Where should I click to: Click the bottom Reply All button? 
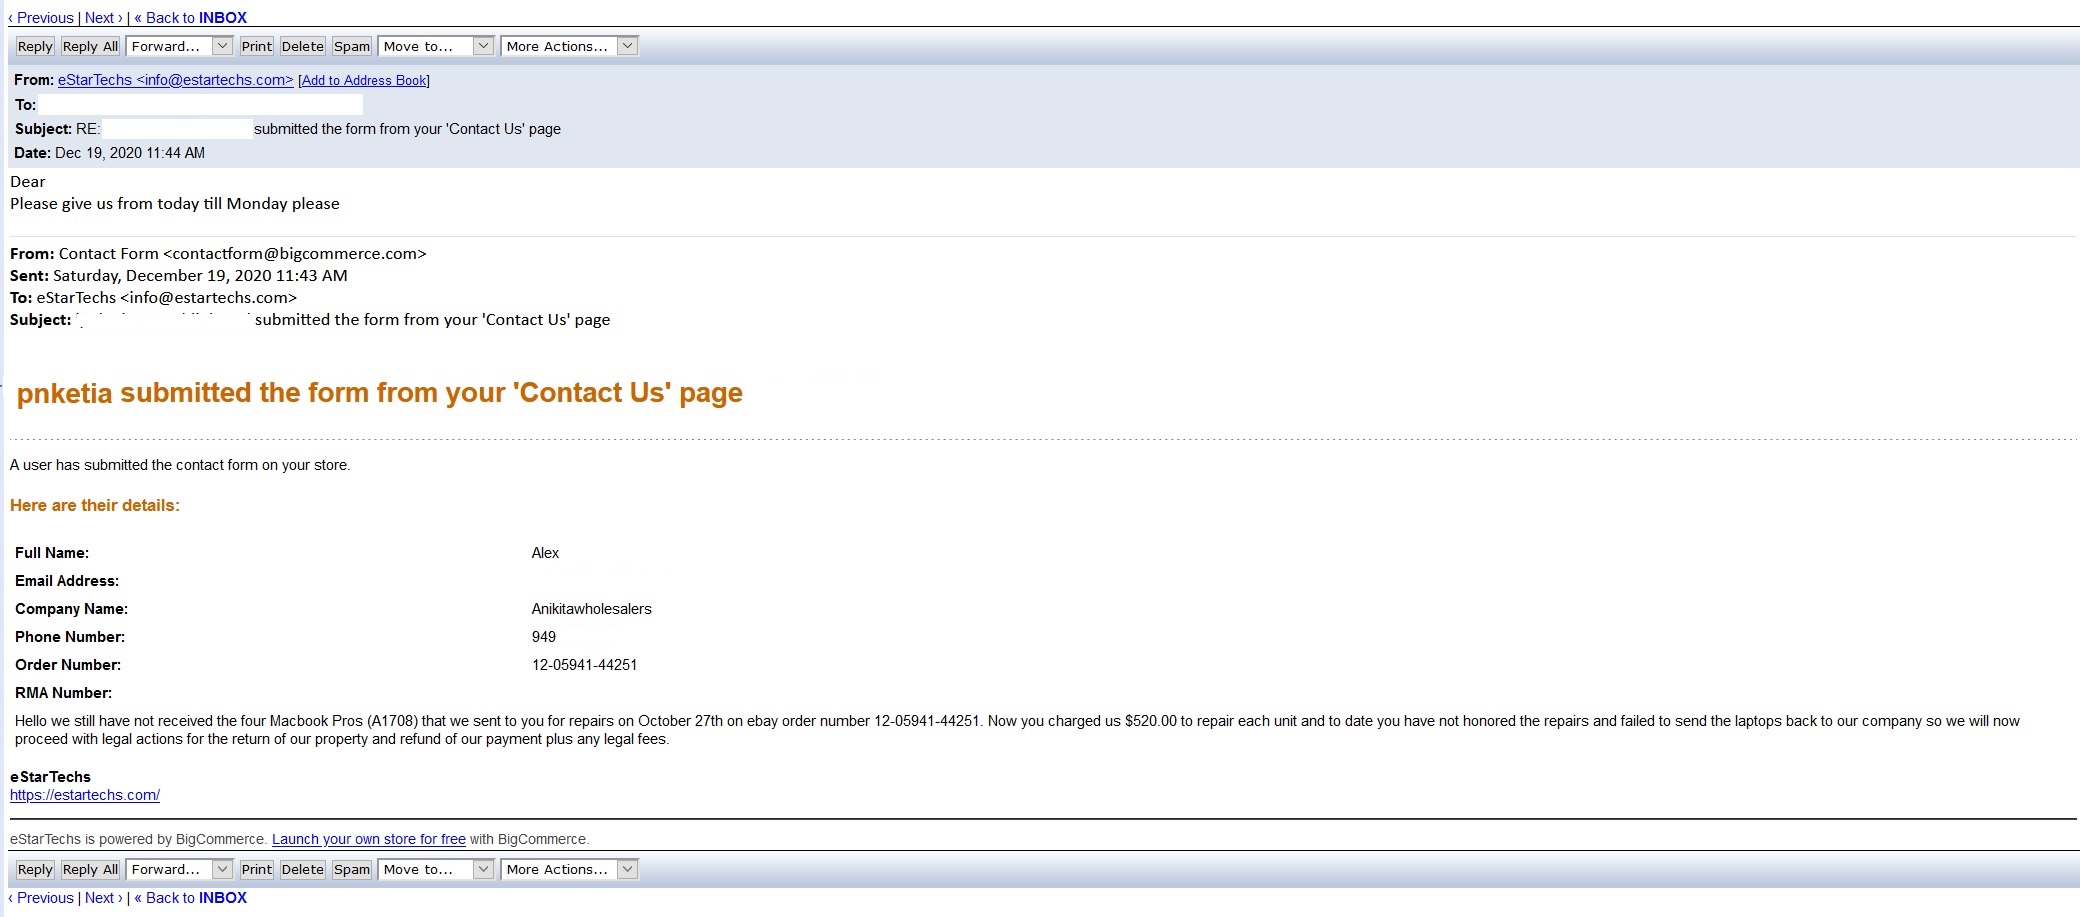[90, 869]
